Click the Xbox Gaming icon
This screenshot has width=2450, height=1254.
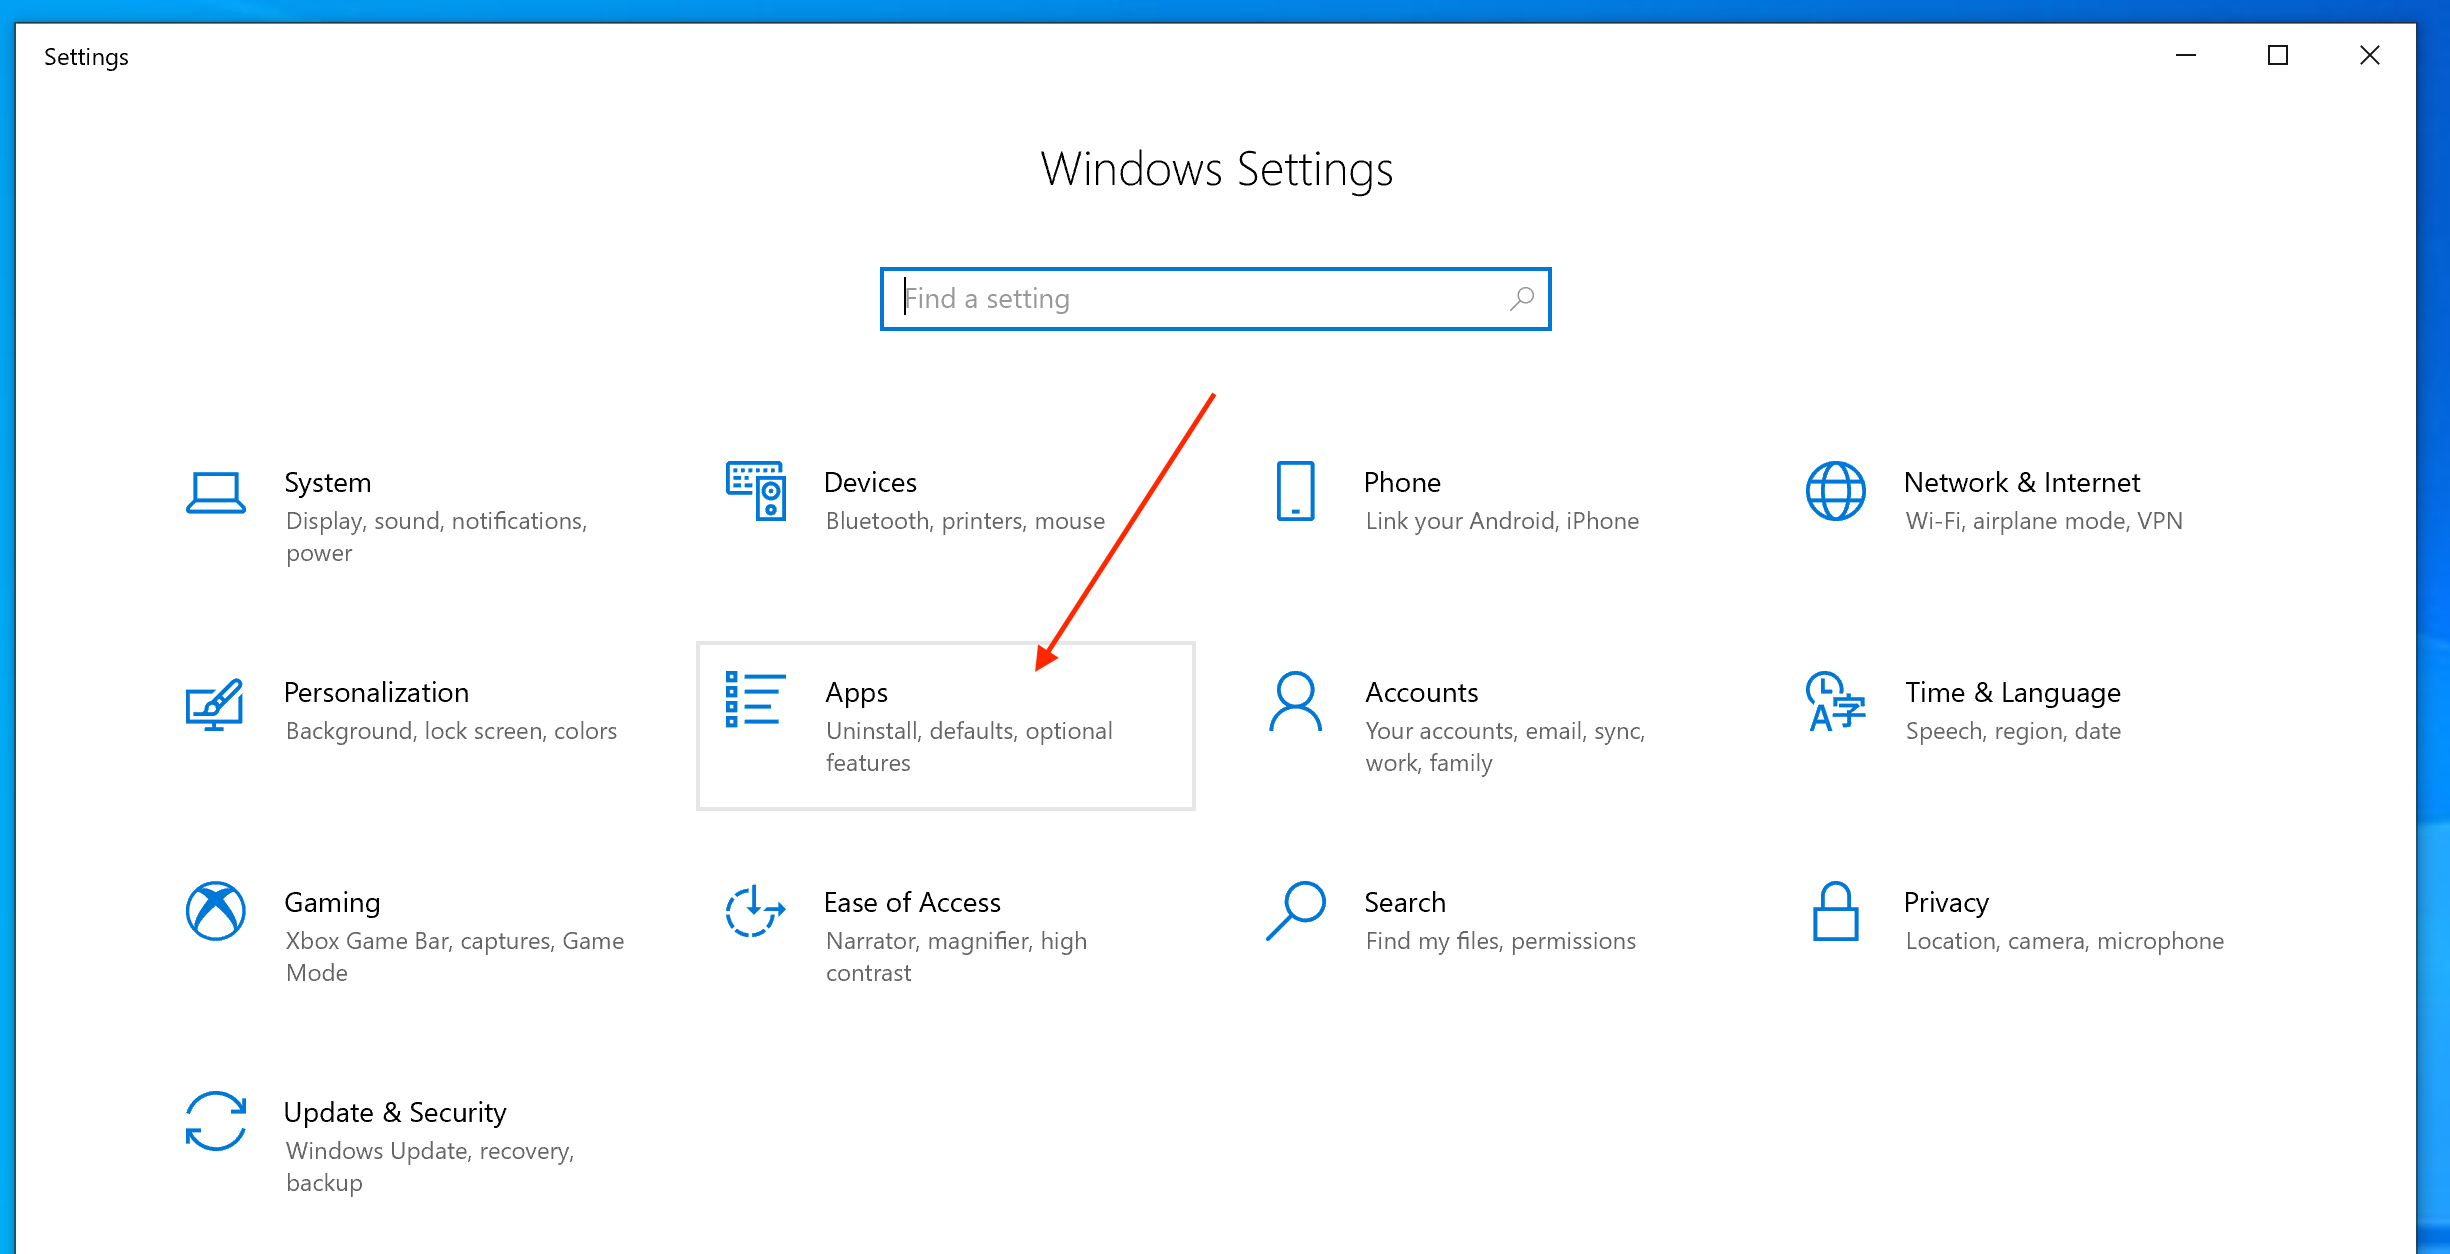(x=215, y=911)
